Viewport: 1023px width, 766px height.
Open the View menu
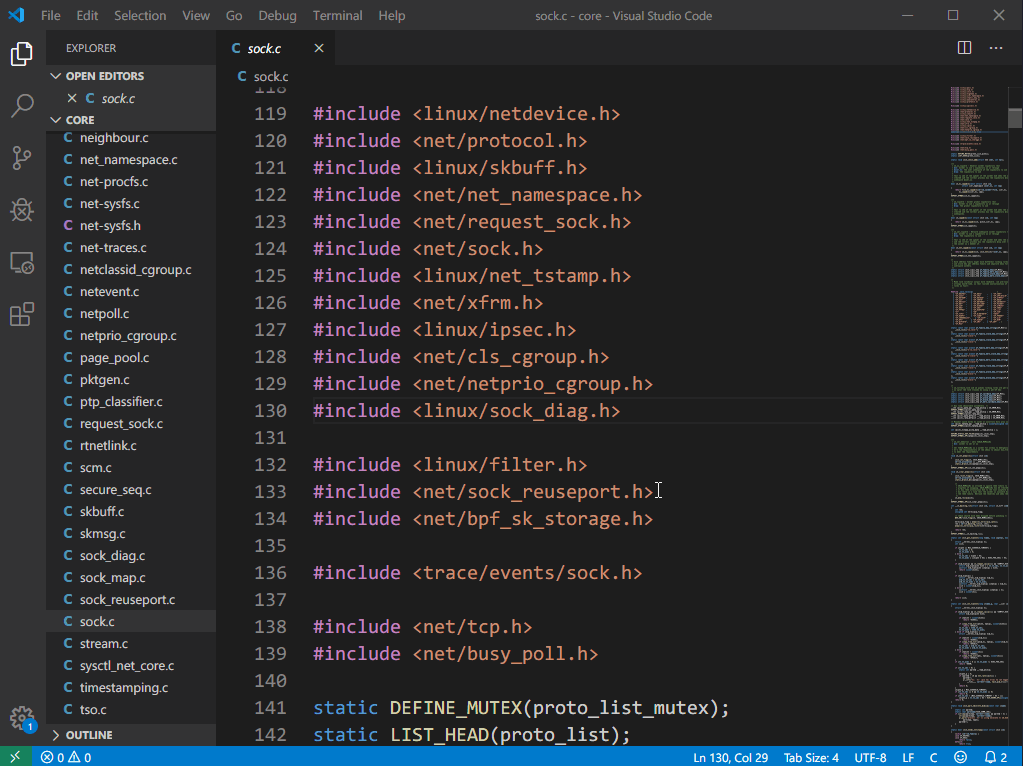[x=196, y=16]
